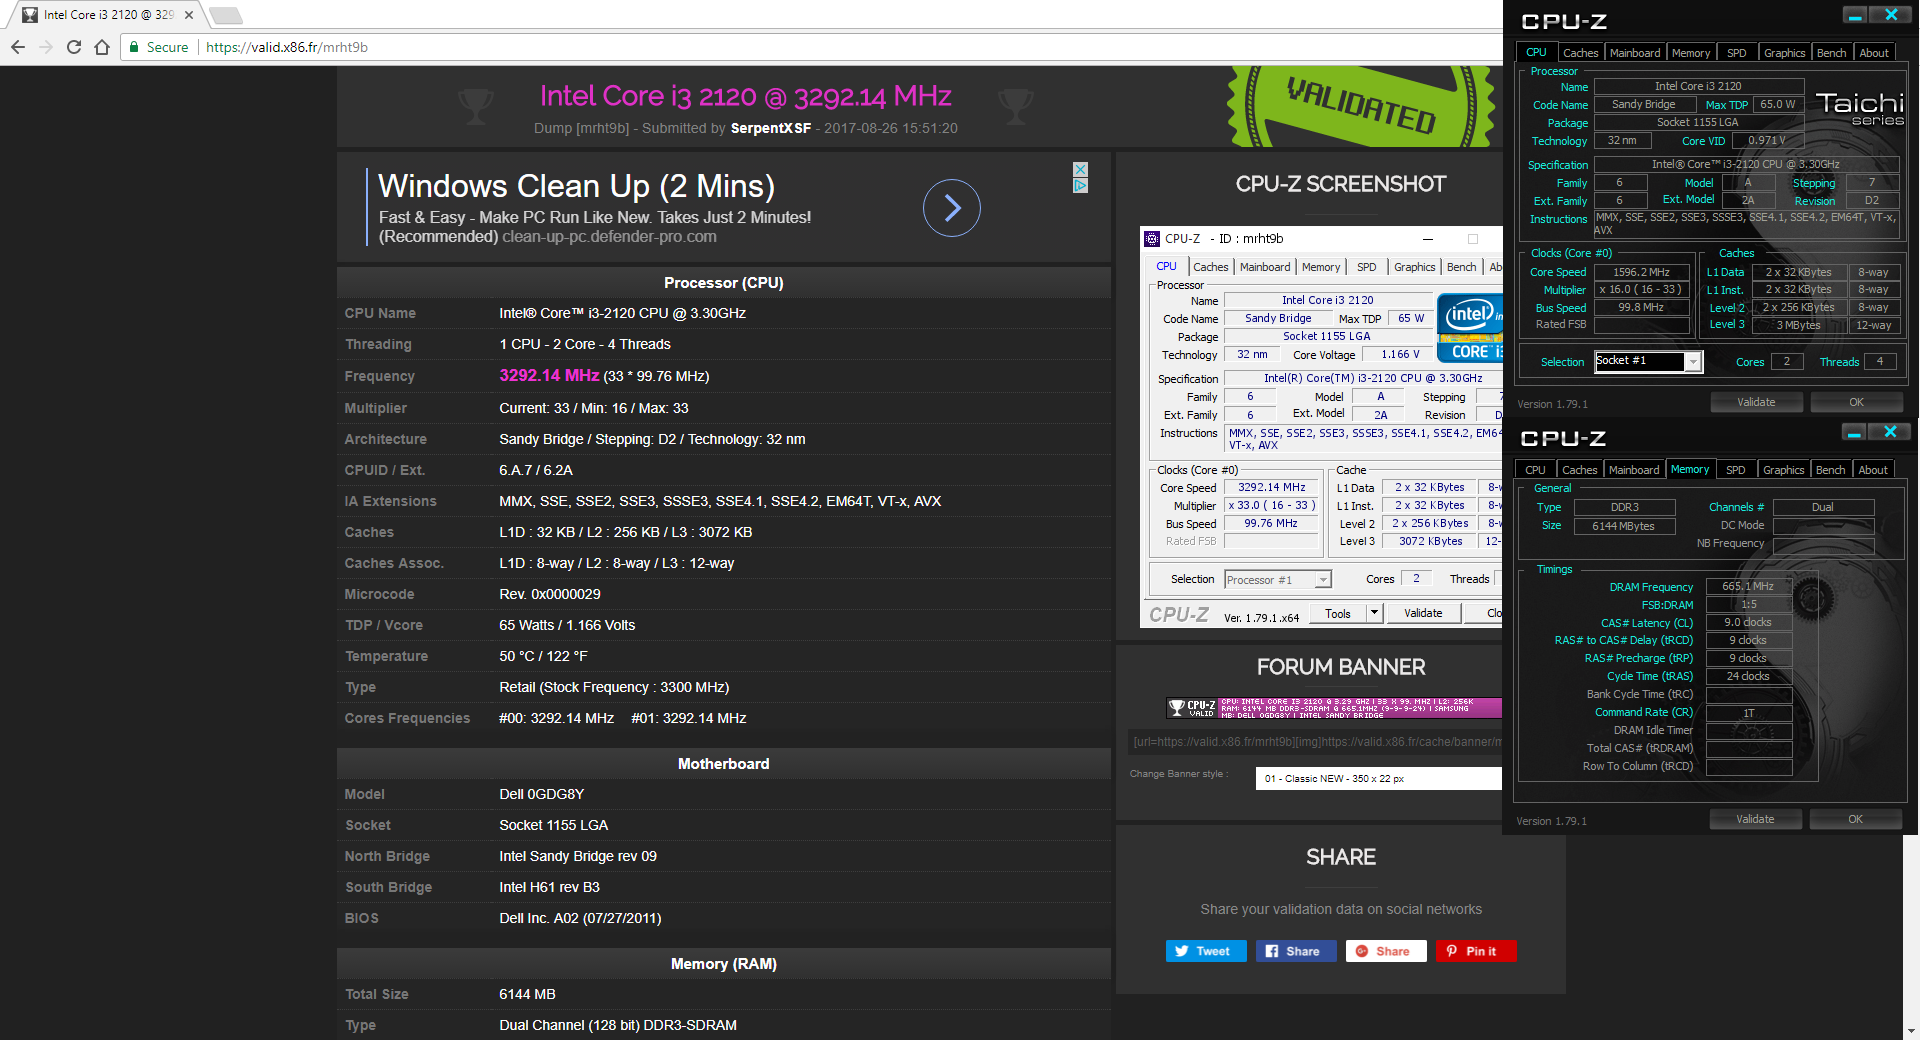Click the page scrollbar down arrow

(1911, 1030)
